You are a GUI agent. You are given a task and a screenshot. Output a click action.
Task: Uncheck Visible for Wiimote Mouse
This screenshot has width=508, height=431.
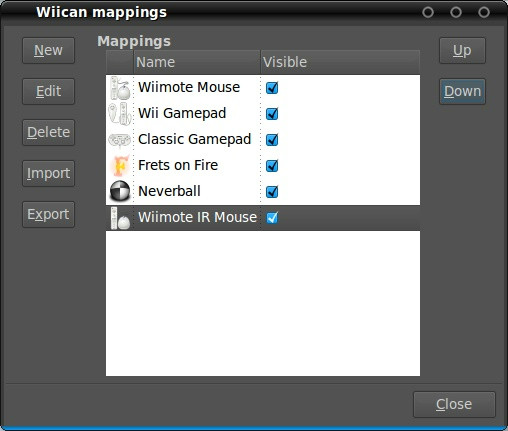(x=272, y=88)
